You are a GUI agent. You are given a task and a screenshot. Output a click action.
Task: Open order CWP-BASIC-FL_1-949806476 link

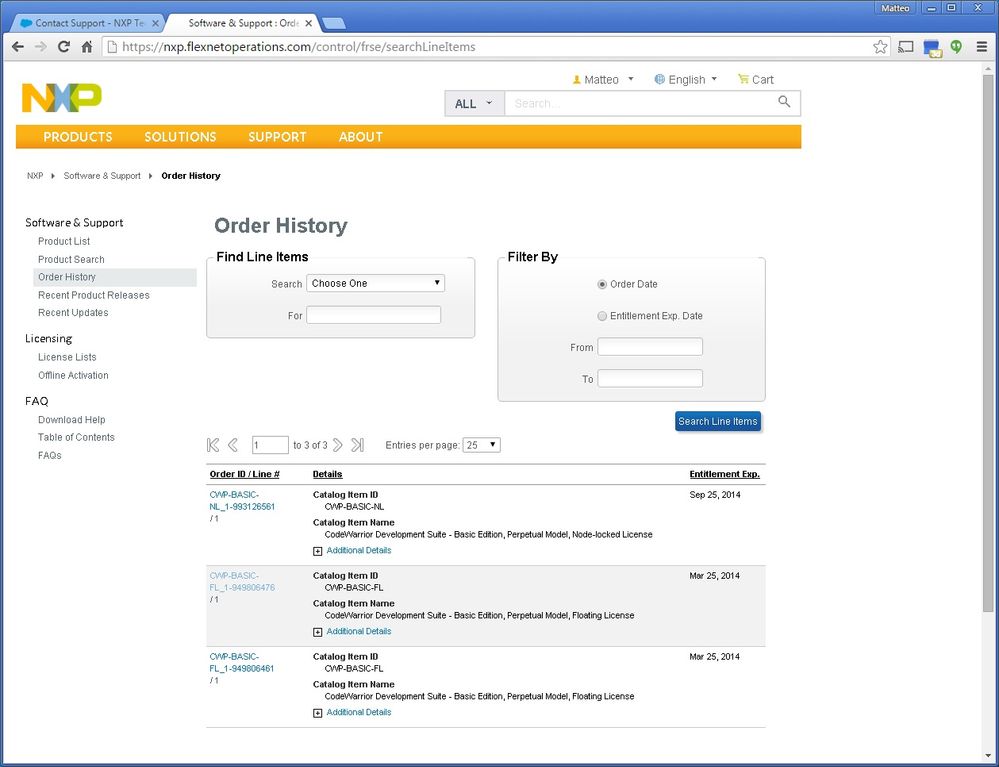click(242, 582)
